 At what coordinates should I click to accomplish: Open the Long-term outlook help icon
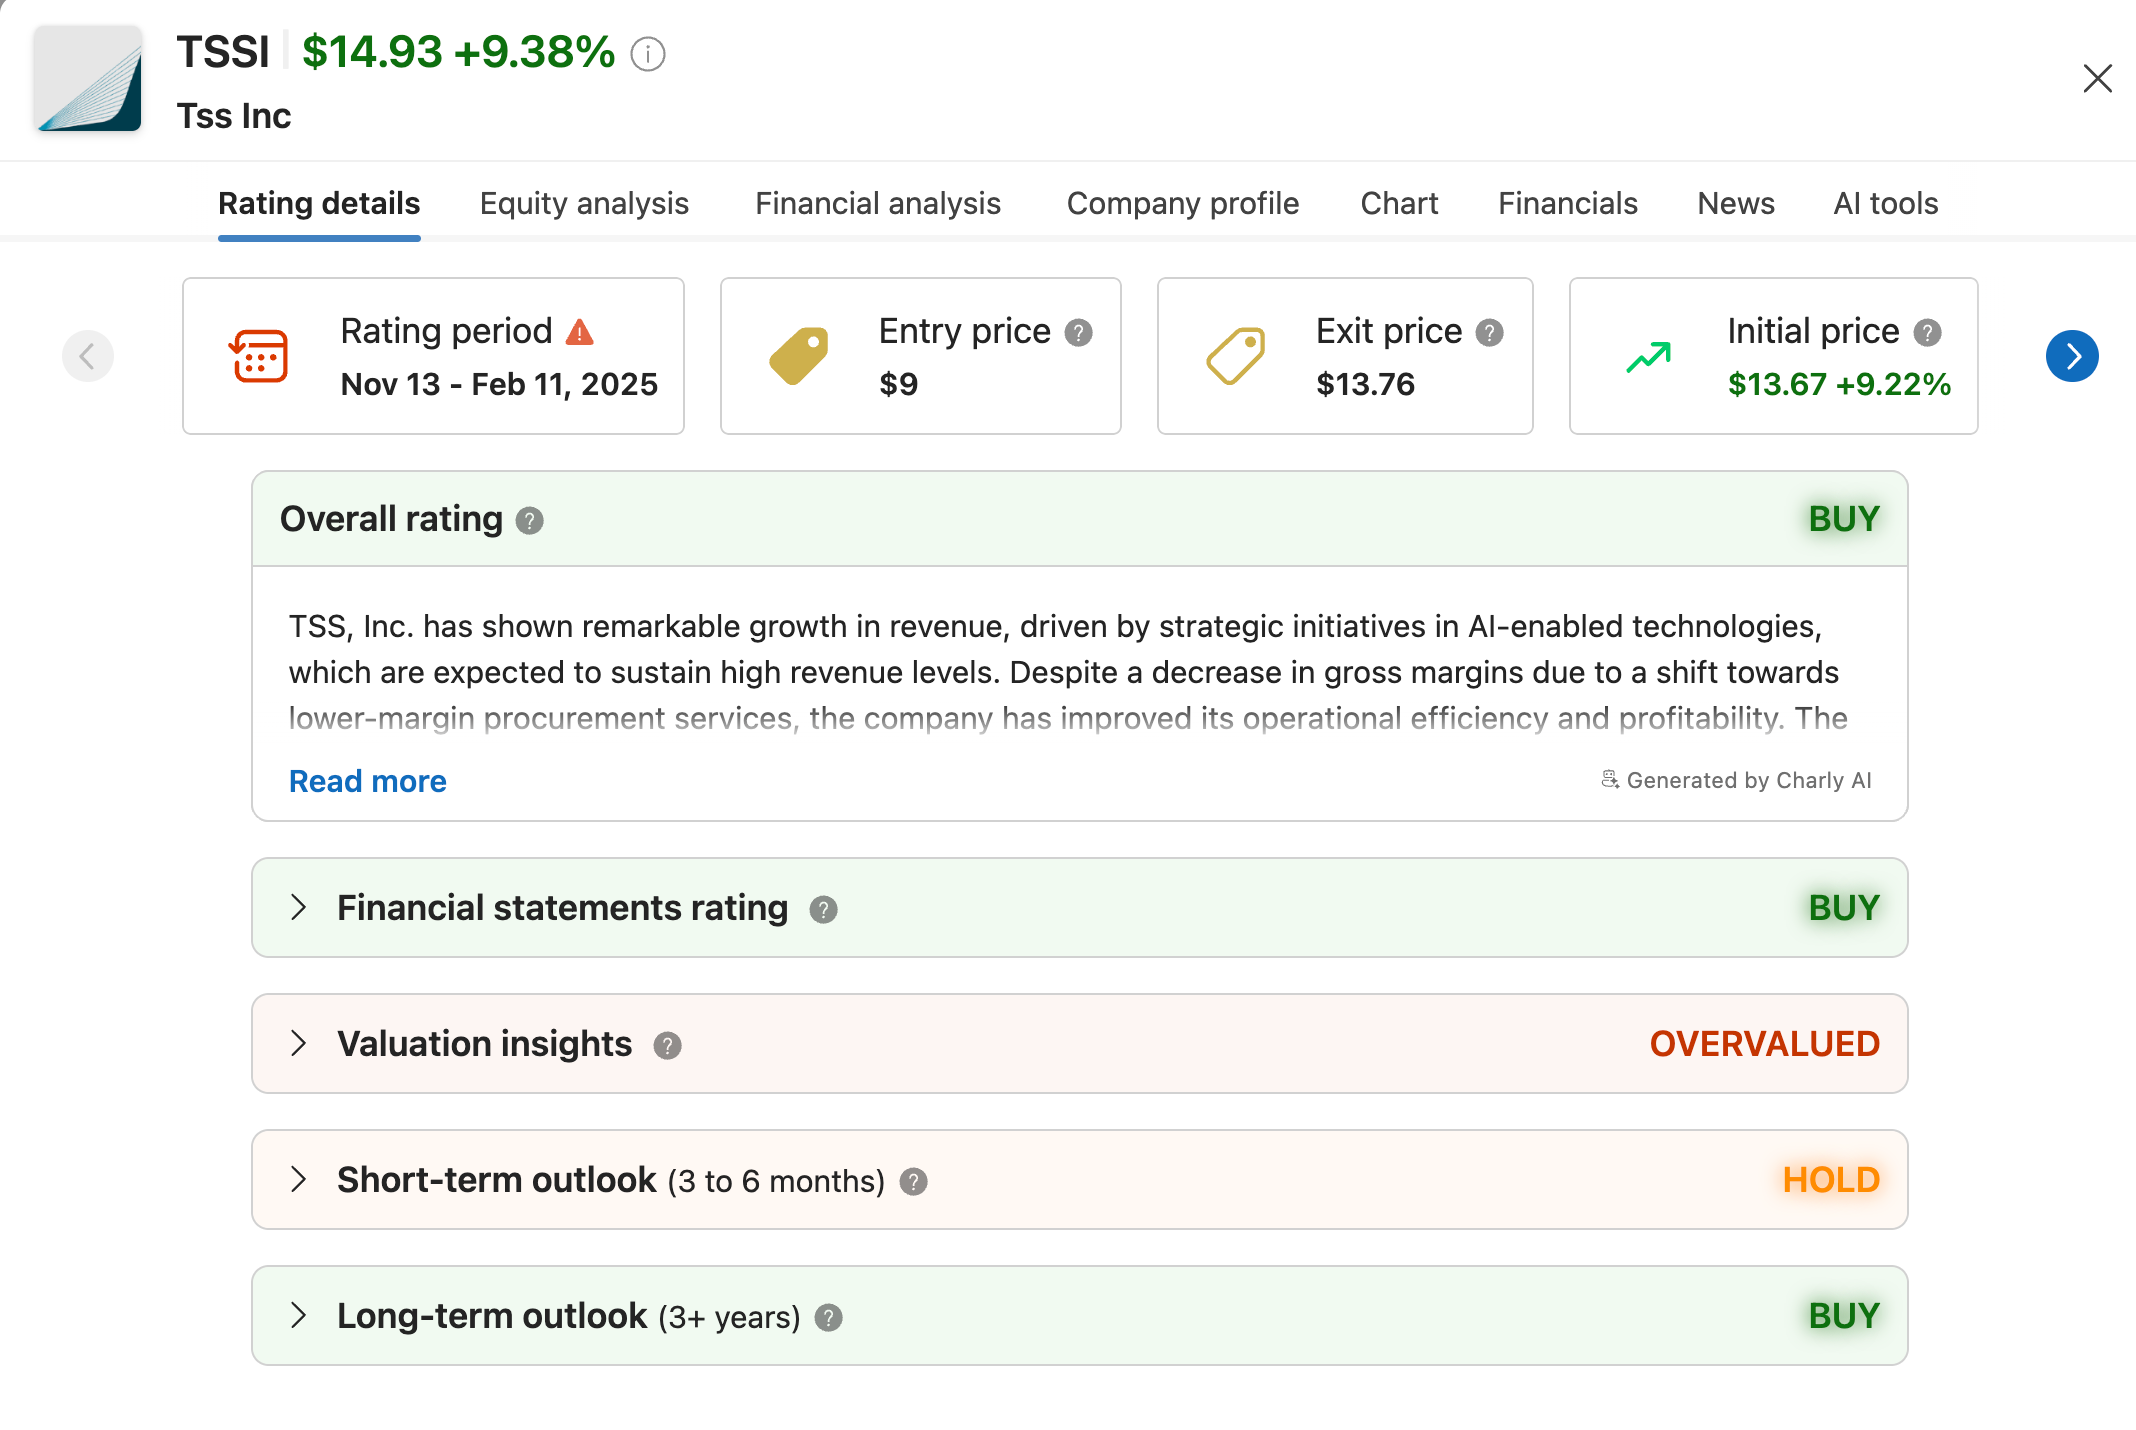click(828, 1318)
